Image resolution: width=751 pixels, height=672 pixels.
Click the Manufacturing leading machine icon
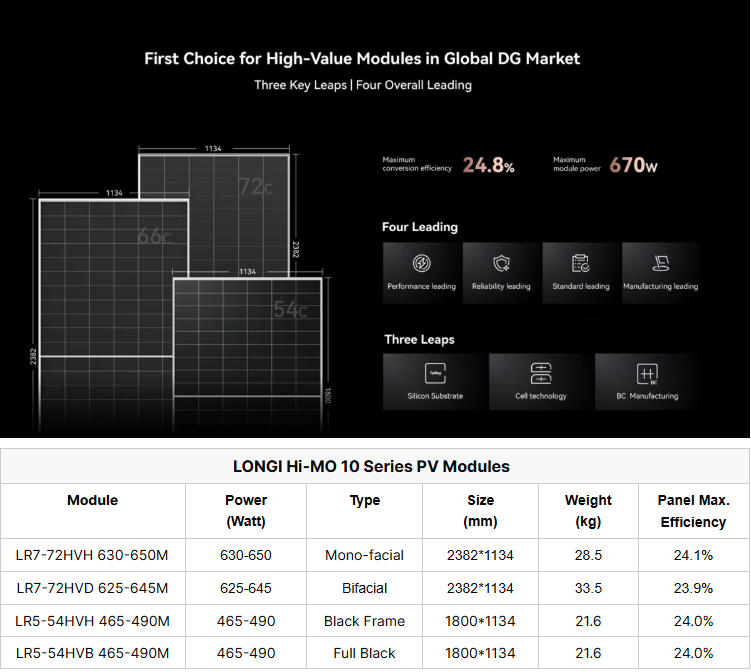pyautogui.click(x=660, y=263)
